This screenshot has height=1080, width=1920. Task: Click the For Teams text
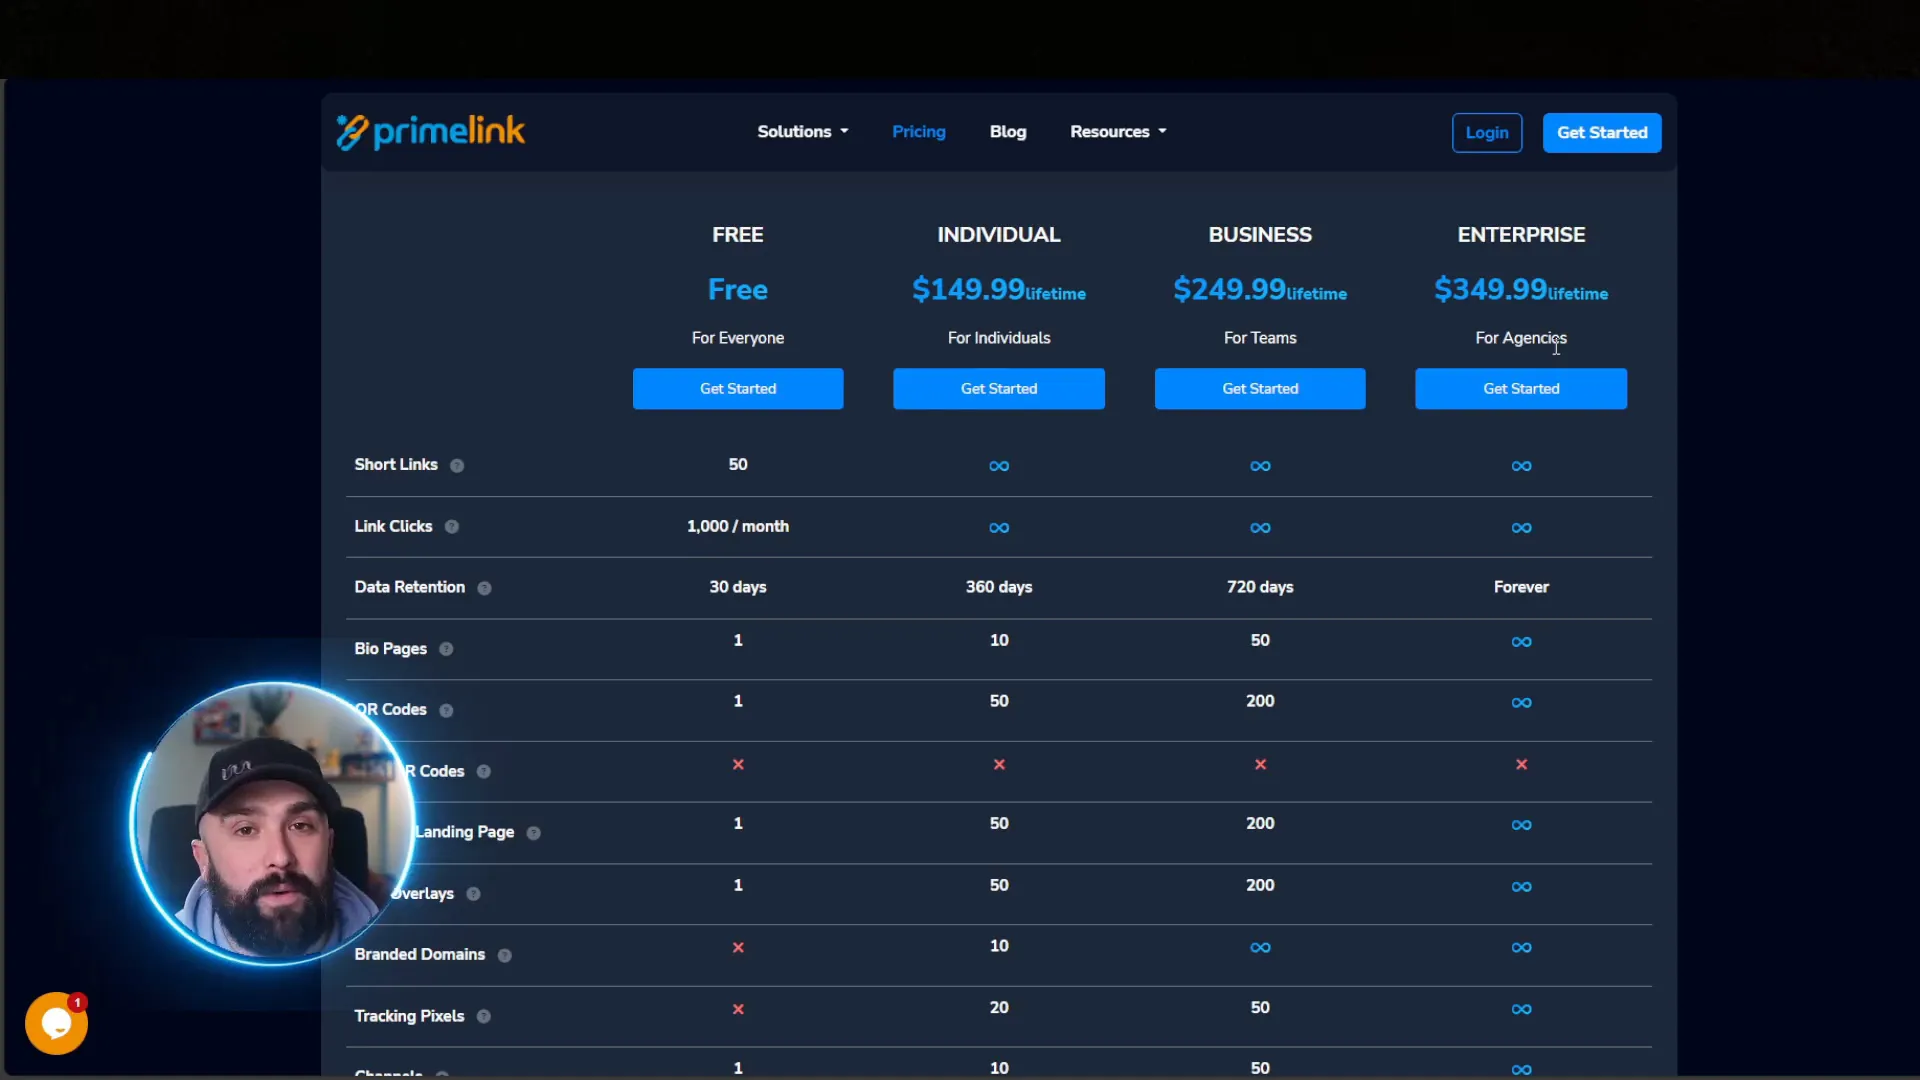point(1260,338)
